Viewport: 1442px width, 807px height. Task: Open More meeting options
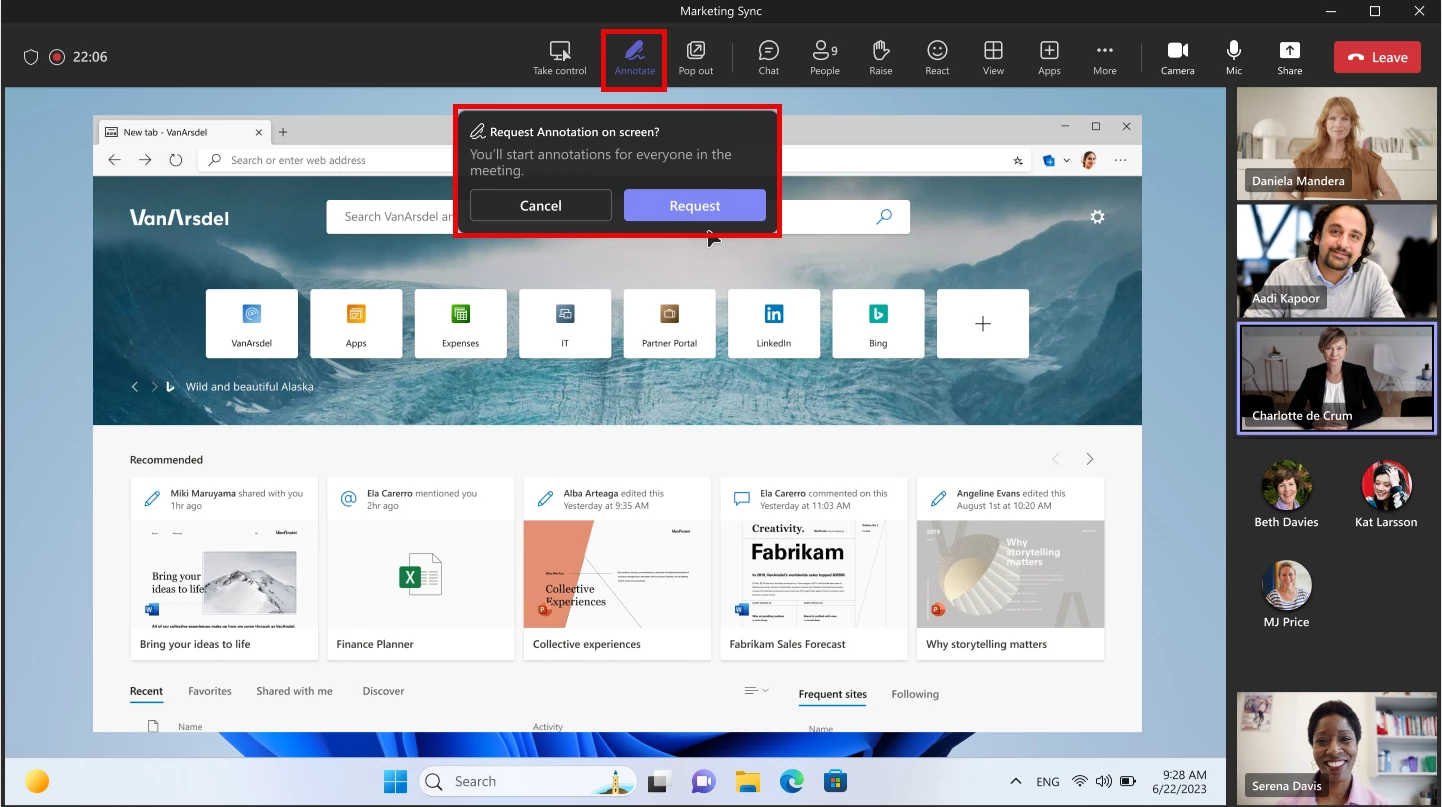pyautogui.click(x=1104, y=58)
